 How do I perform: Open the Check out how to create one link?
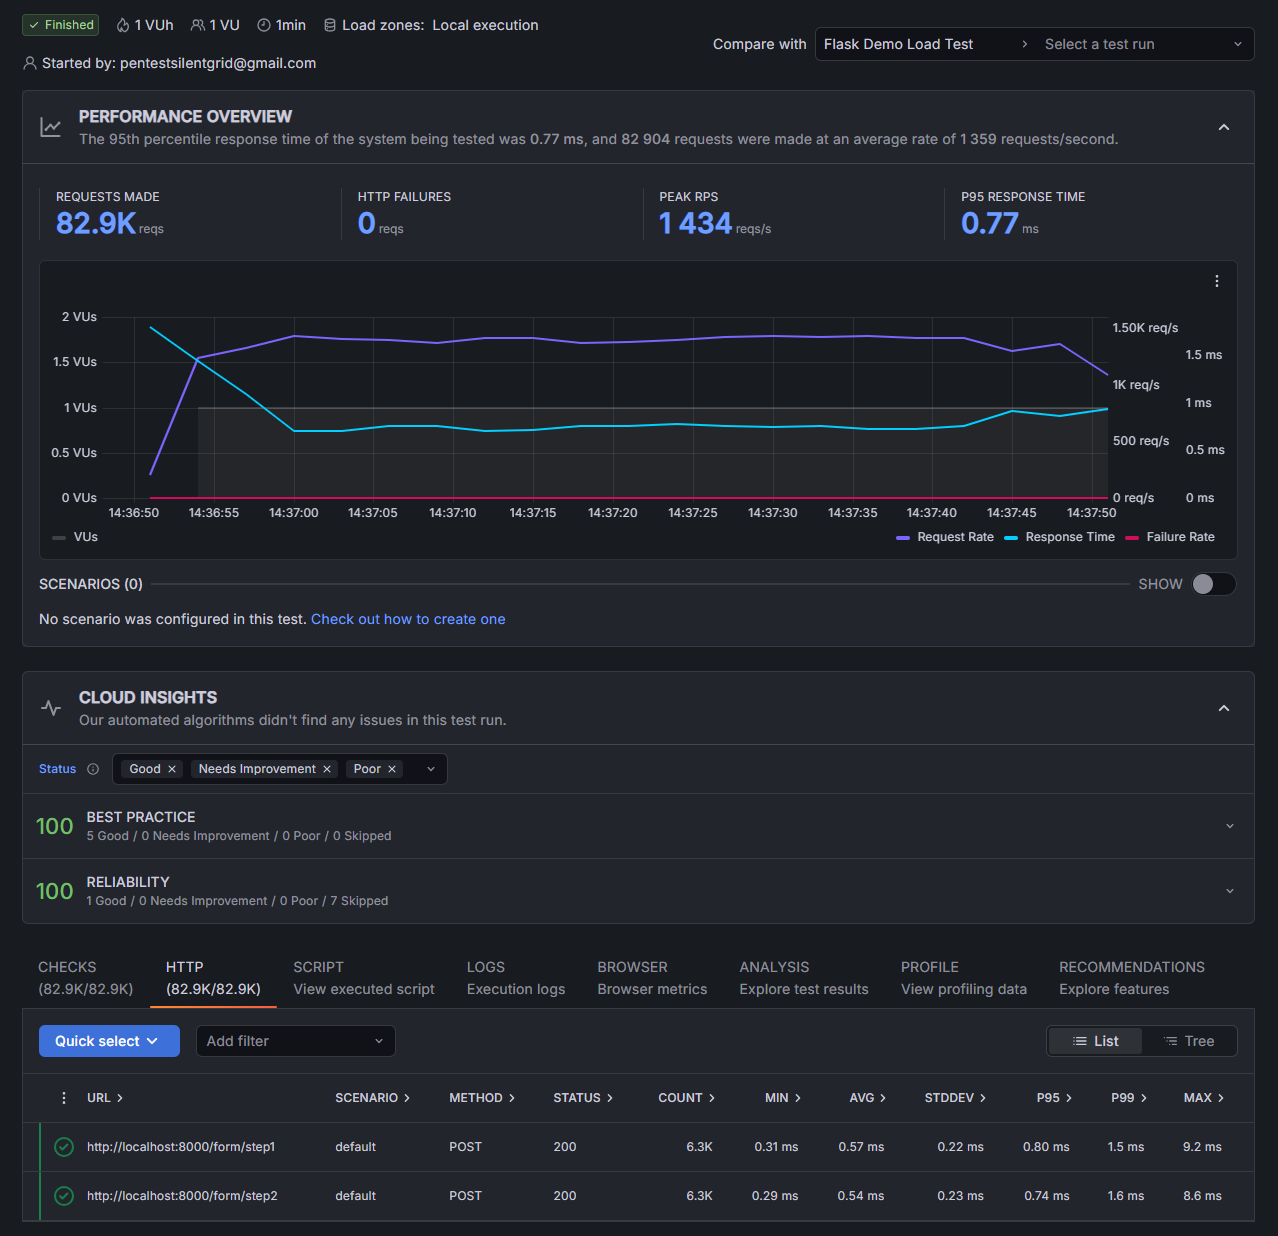point(408,619)
